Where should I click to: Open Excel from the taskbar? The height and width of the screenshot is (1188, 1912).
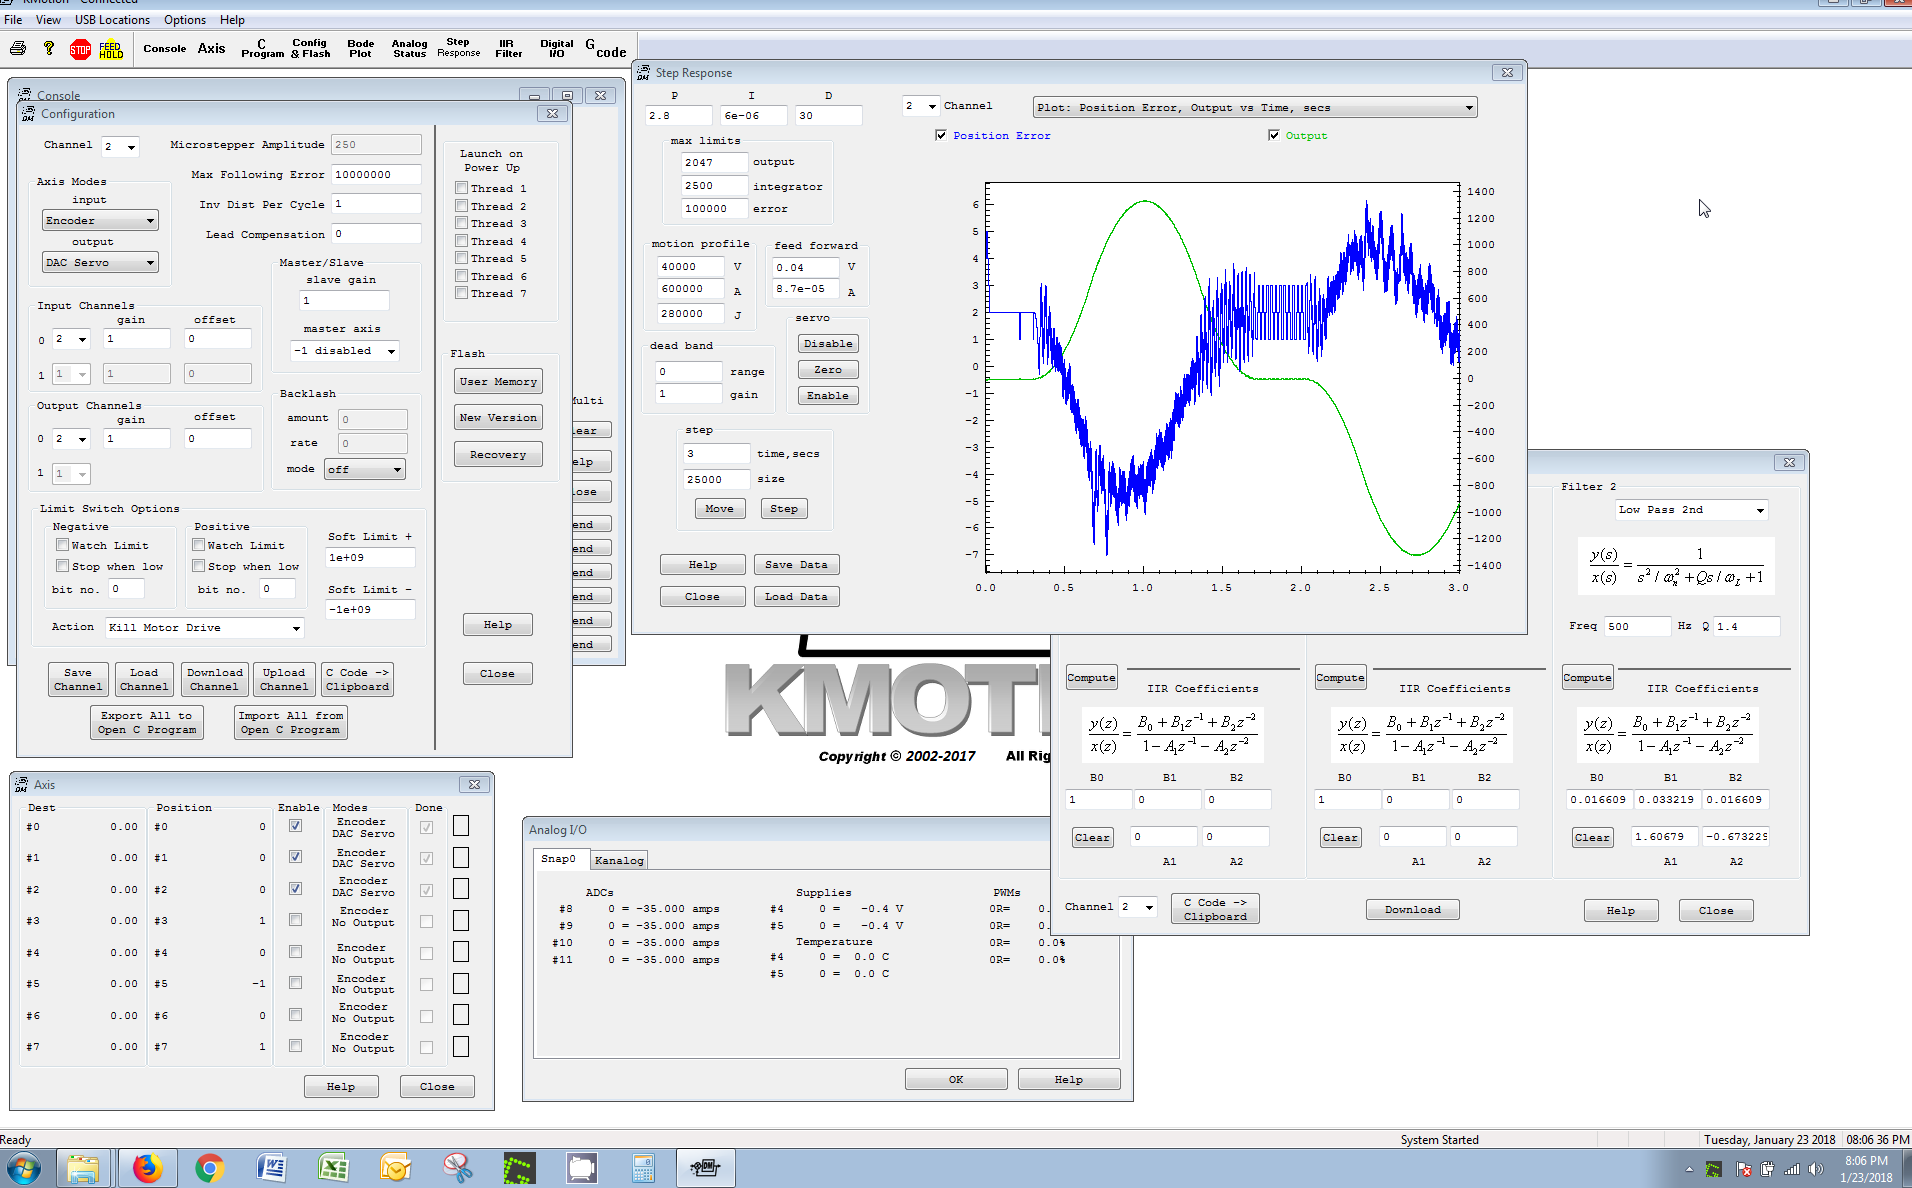pos(333,1167)
